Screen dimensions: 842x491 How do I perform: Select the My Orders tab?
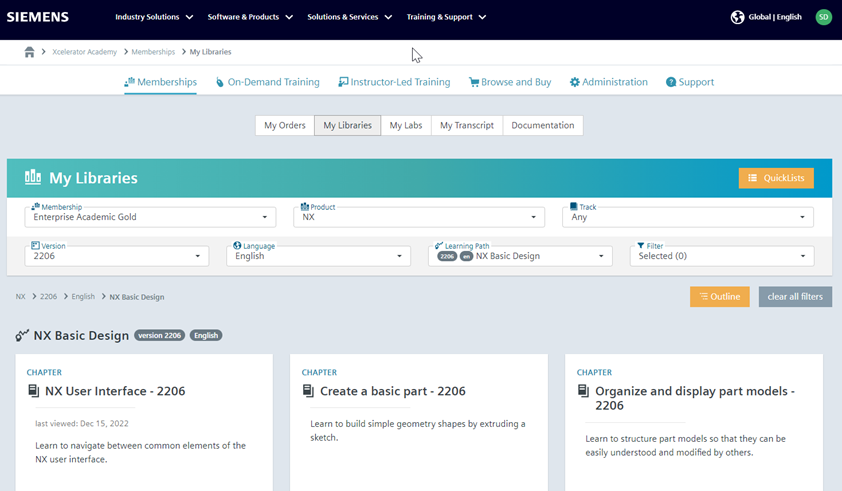[285, 125]
